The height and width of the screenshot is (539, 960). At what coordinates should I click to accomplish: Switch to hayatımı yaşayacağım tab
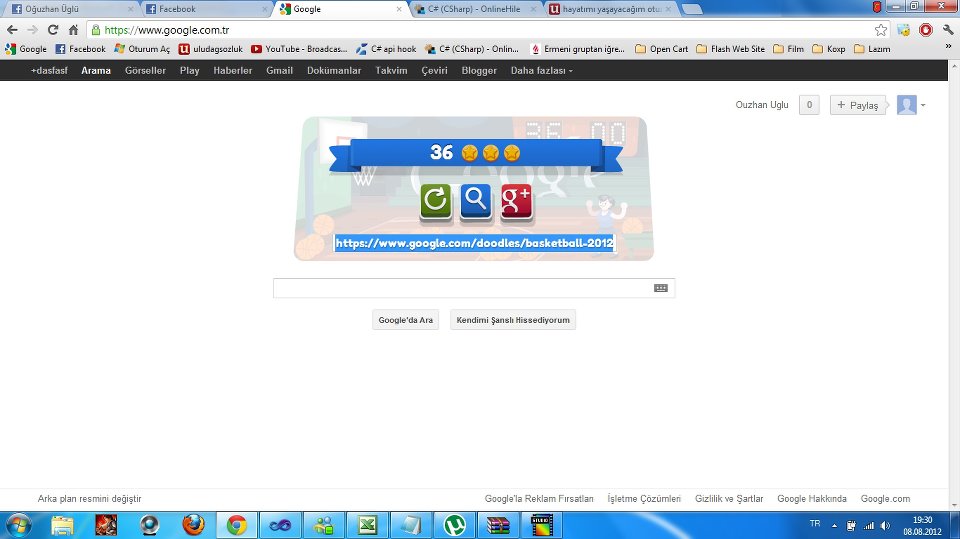pyautogui.click(x=609, y=9)
